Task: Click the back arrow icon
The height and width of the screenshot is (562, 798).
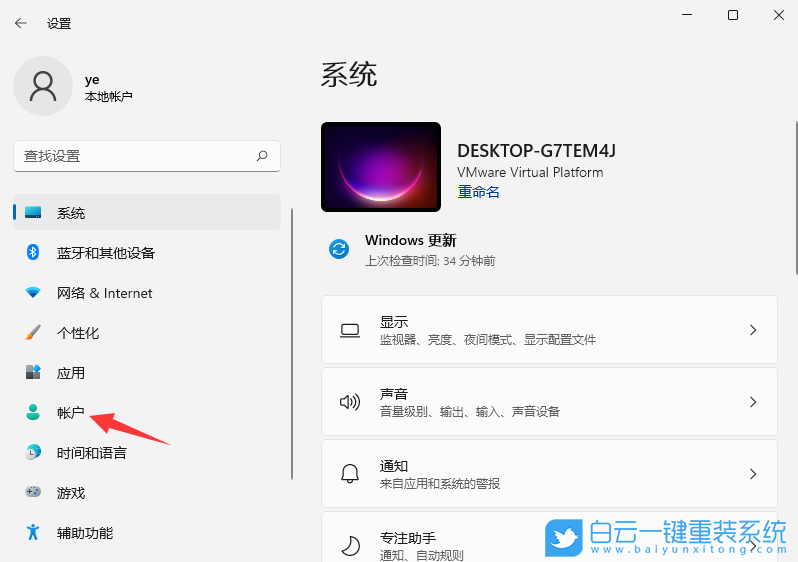Action: (x=21, y=23)
